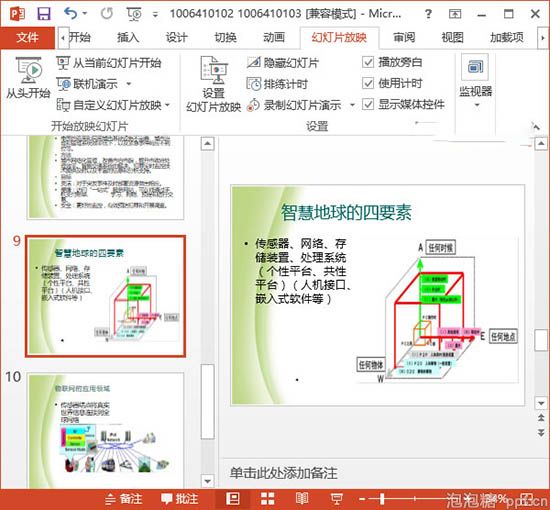
Task: Save the presentation with the floppy icon
Action: tap(44, 14)
